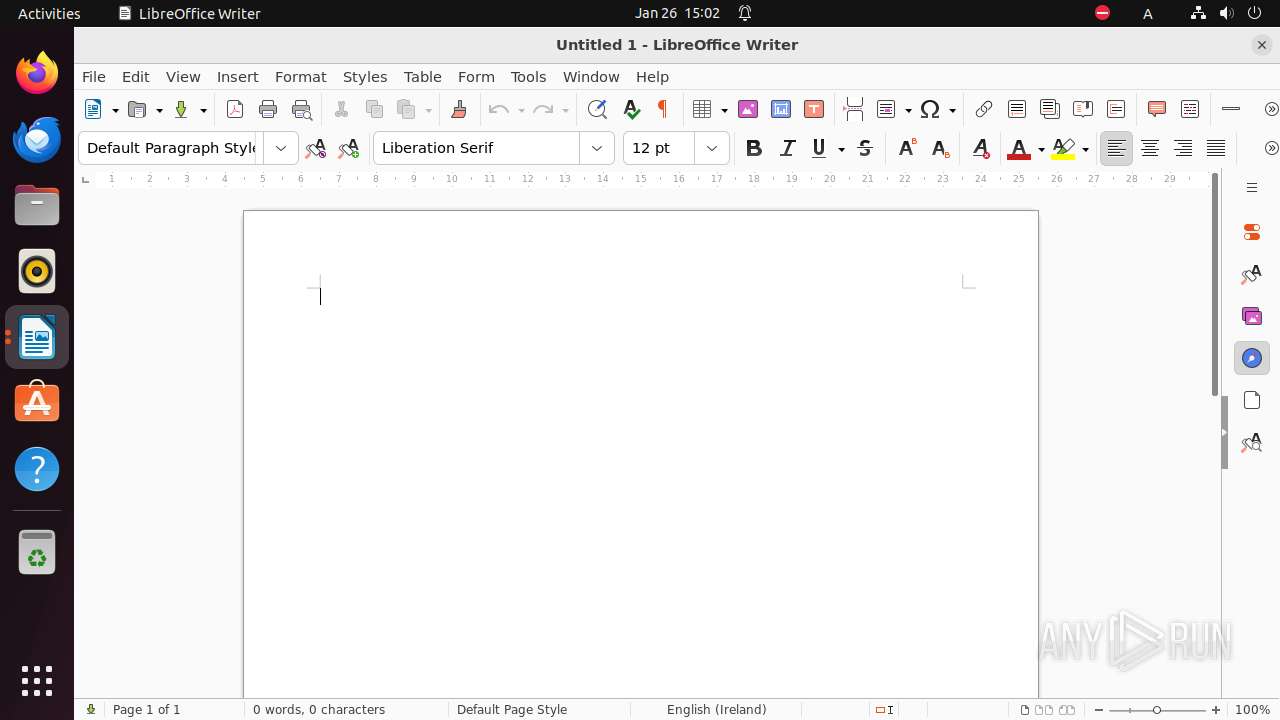The image size is (1280, 720).
Task: Click Clone Formatting paintbrush icon
Action: (459, 109)
